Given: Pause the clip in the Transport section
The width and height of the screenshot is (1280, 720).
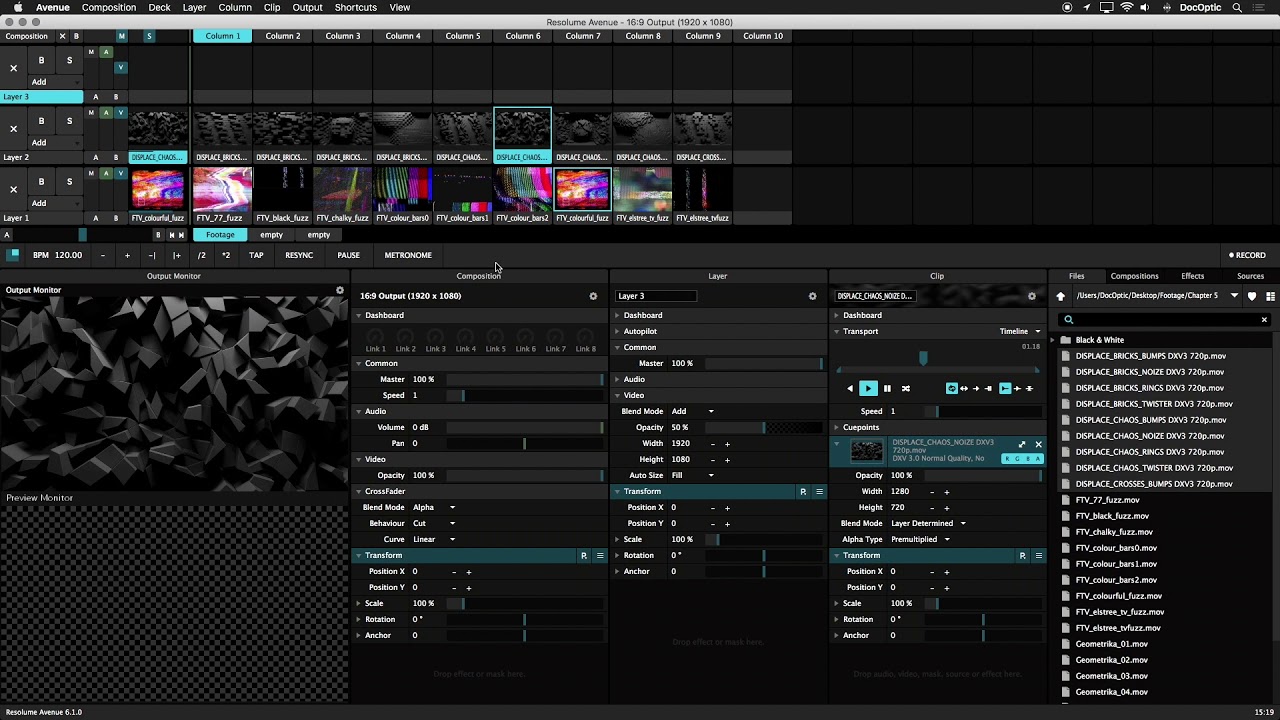Looking at the screenshot, I should click(x=887, y=388).
